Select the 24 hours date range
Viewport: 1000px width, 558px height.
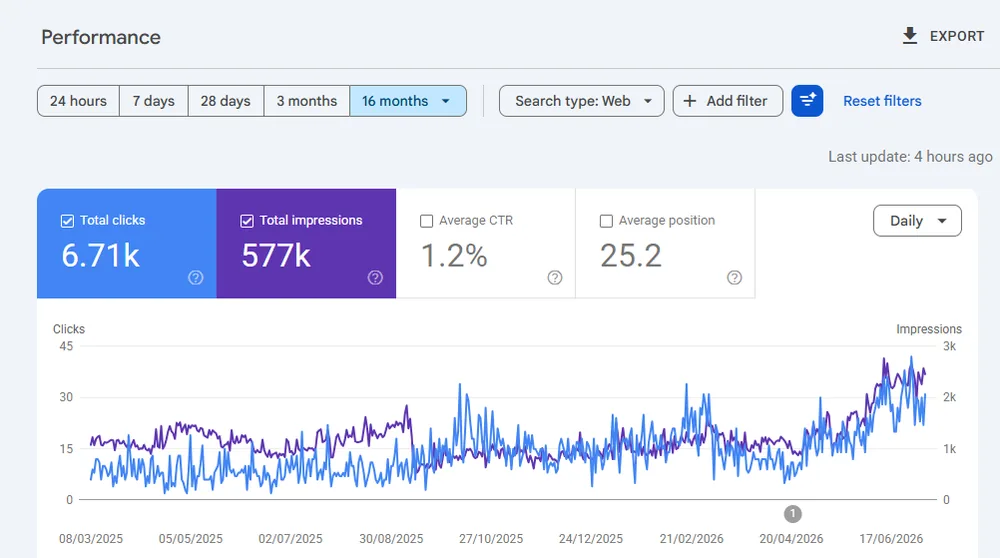[78, 101]
